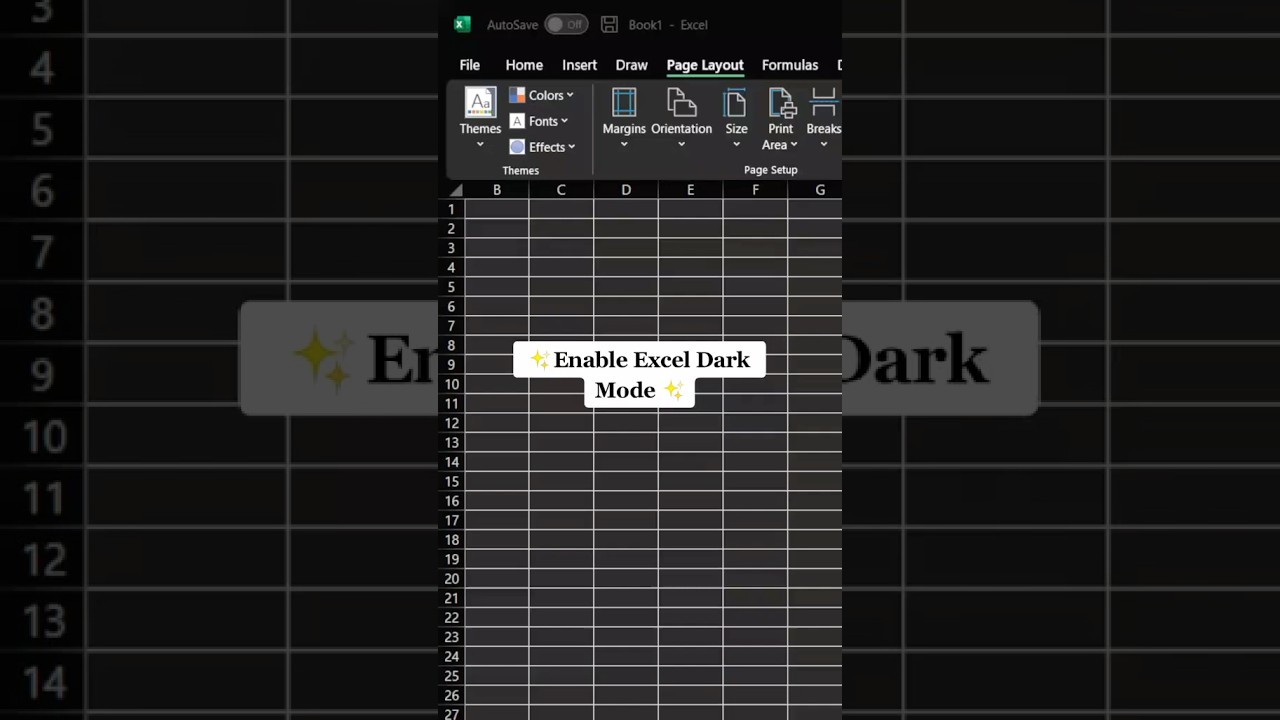
Task: Expand the Effects dropdown chevron
Action: (571, 147)
